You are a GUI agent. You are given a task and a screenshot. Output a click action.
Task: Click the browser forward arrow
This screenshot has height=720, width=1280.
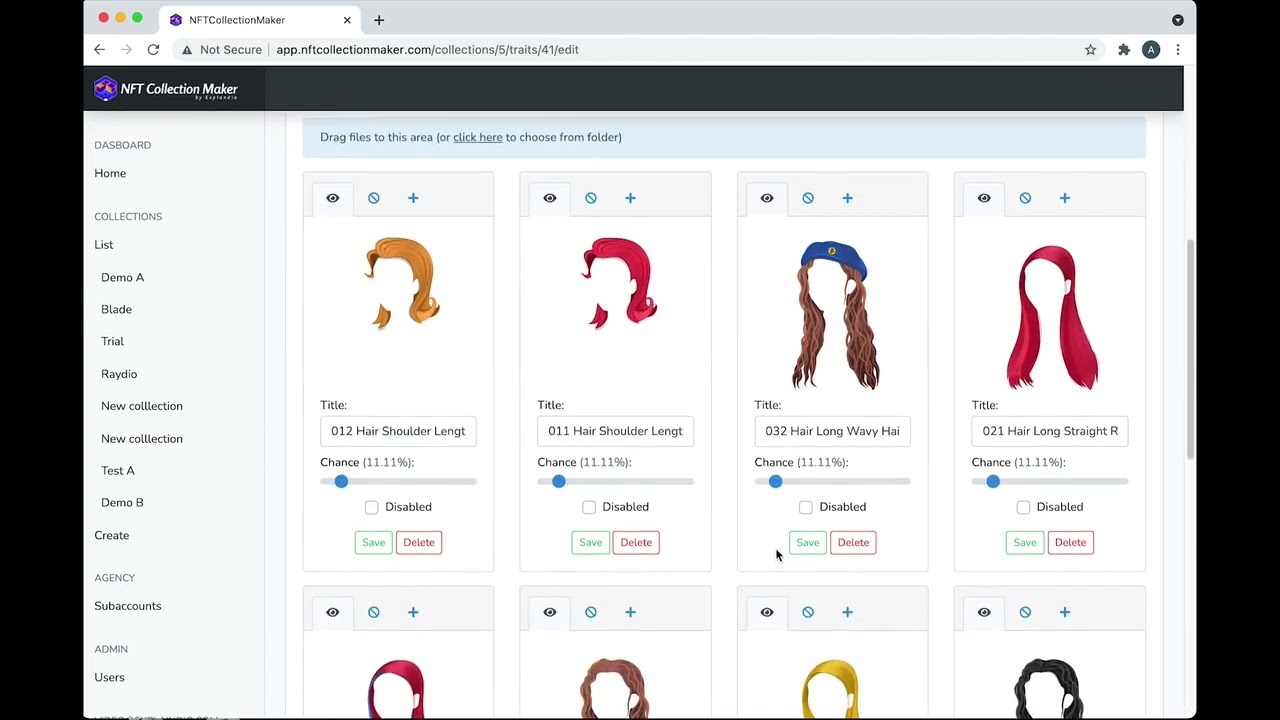(126, 49)
